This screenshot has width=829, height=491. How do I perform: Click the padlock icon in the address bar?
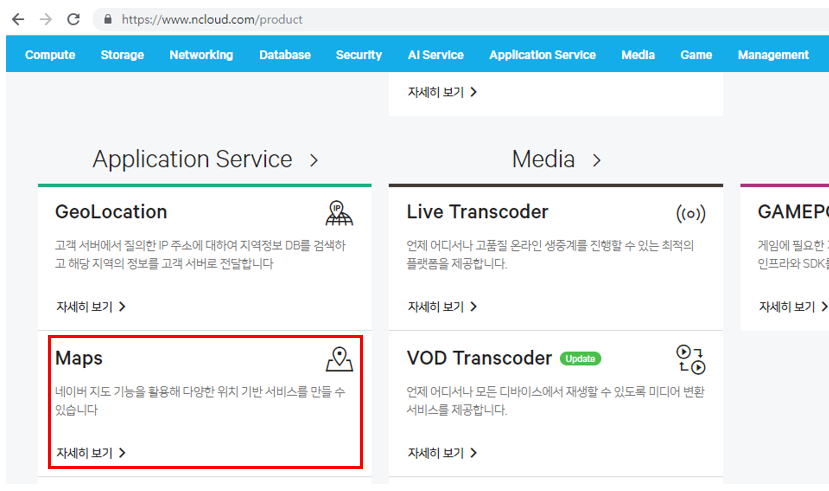[108, 20]
